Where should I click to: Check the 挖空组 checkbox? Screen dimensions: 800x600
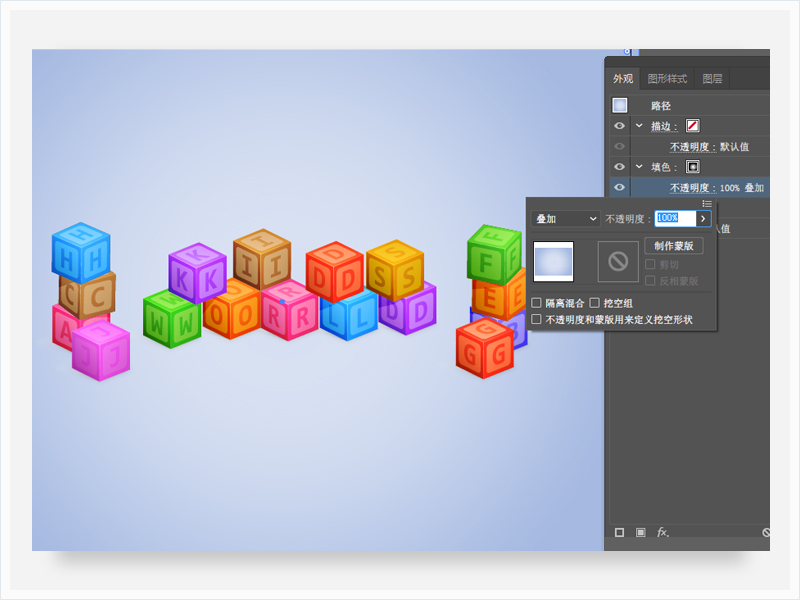(595, 303)
